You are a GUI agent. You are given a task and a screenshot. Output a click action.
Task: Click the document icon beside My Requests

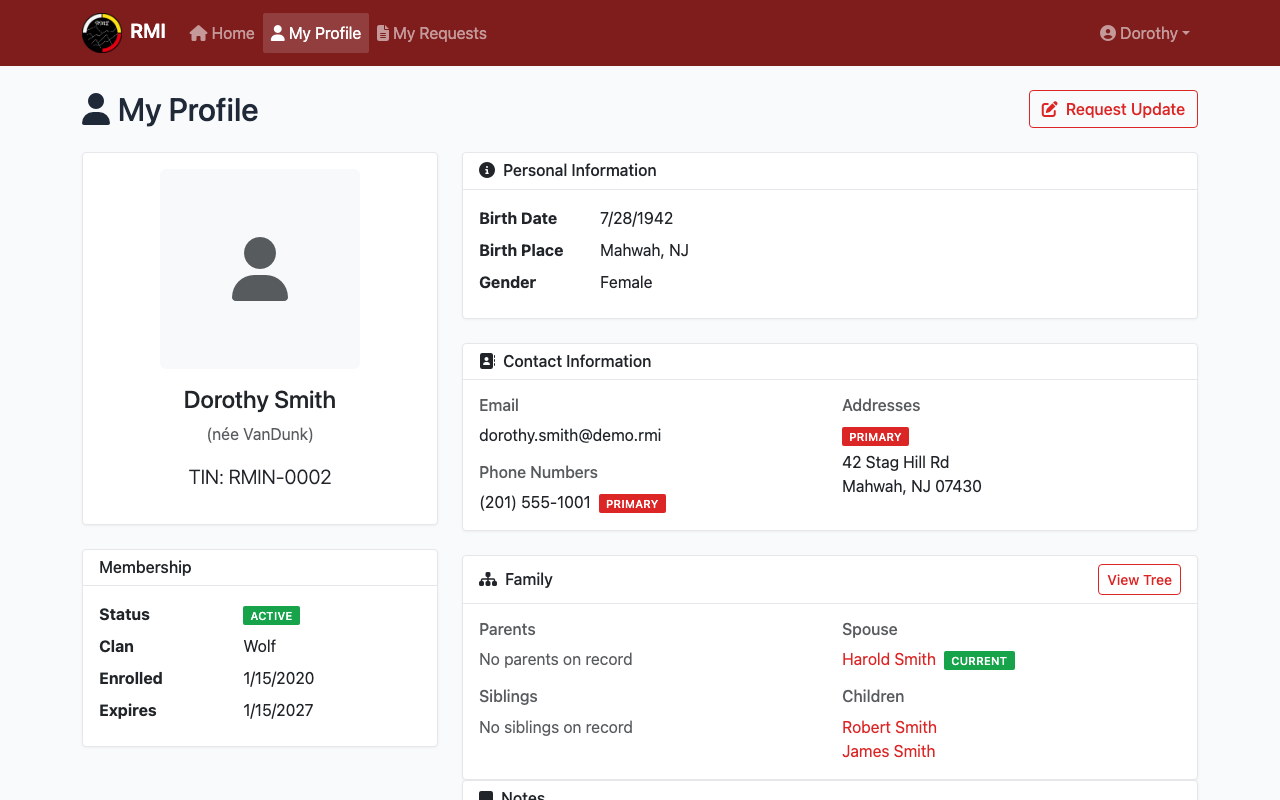(383, 33)
